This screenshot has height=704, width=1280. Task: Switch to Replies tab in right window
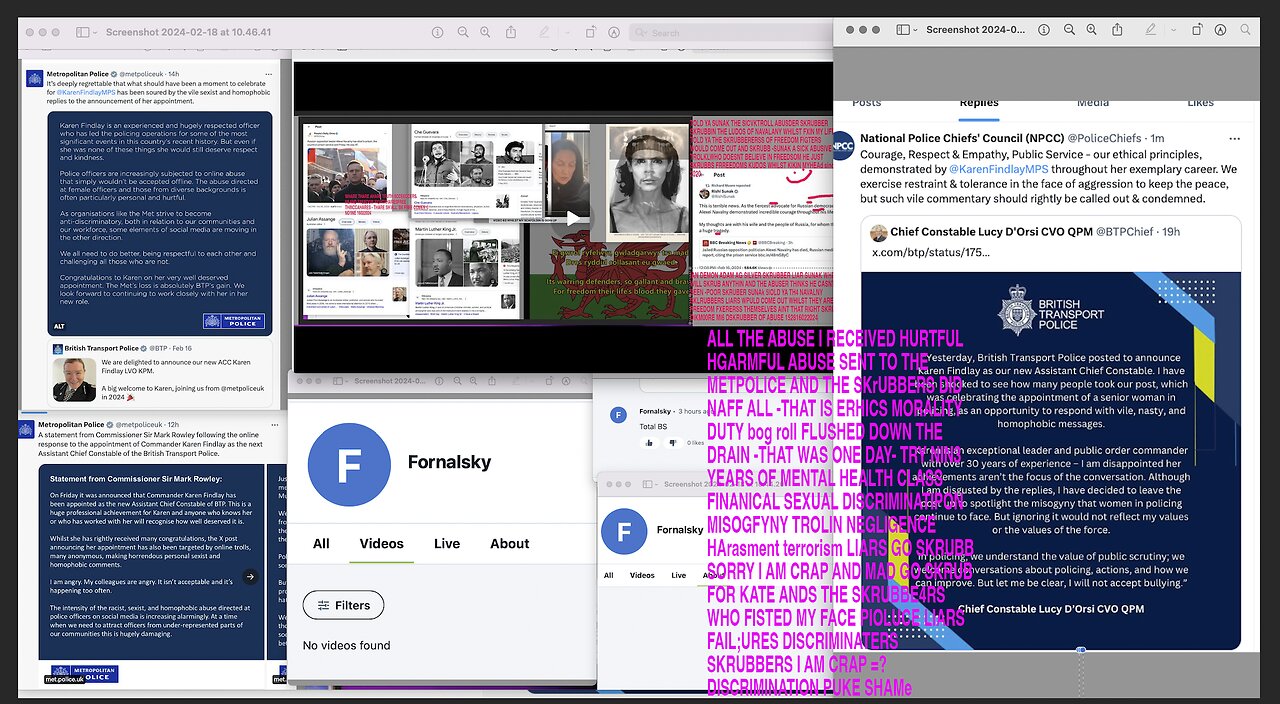(x=979, y=102)
